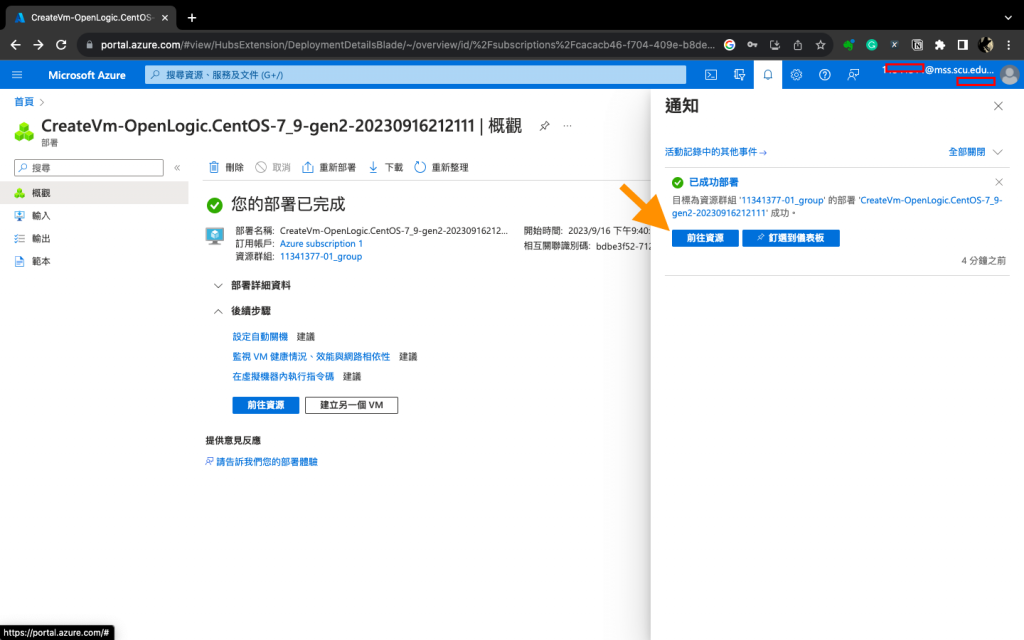Click the Grammarly extension icon

871,45
